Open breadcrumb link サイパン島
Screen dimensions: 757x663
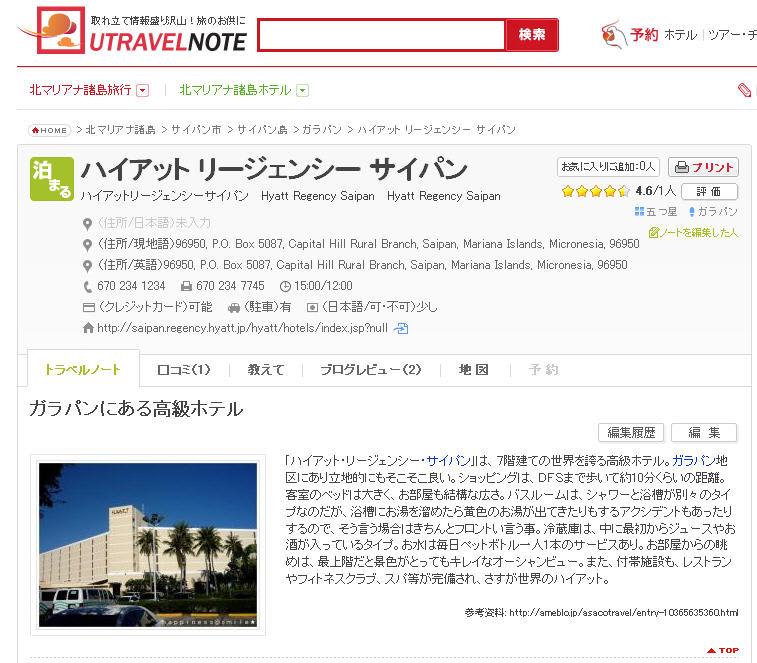262,129
